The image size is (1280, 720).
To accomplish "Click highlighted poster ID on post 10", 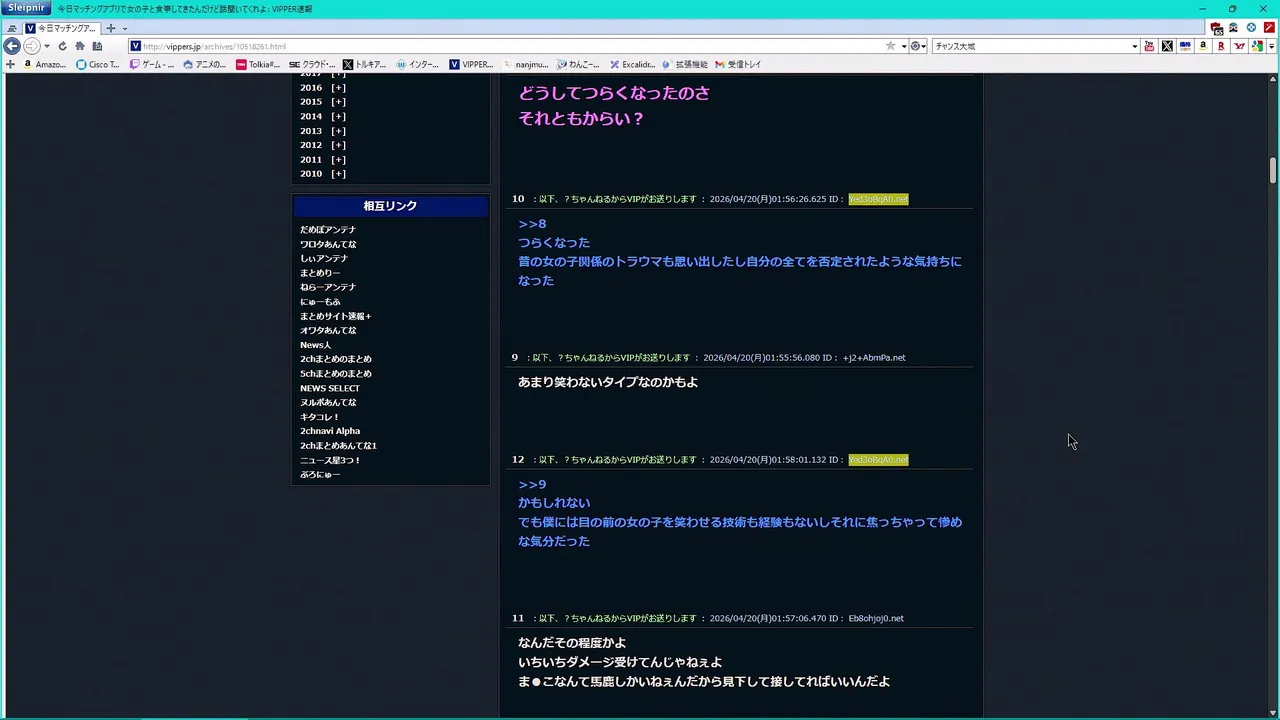I will pyautogui.click(x=878, y=199).
